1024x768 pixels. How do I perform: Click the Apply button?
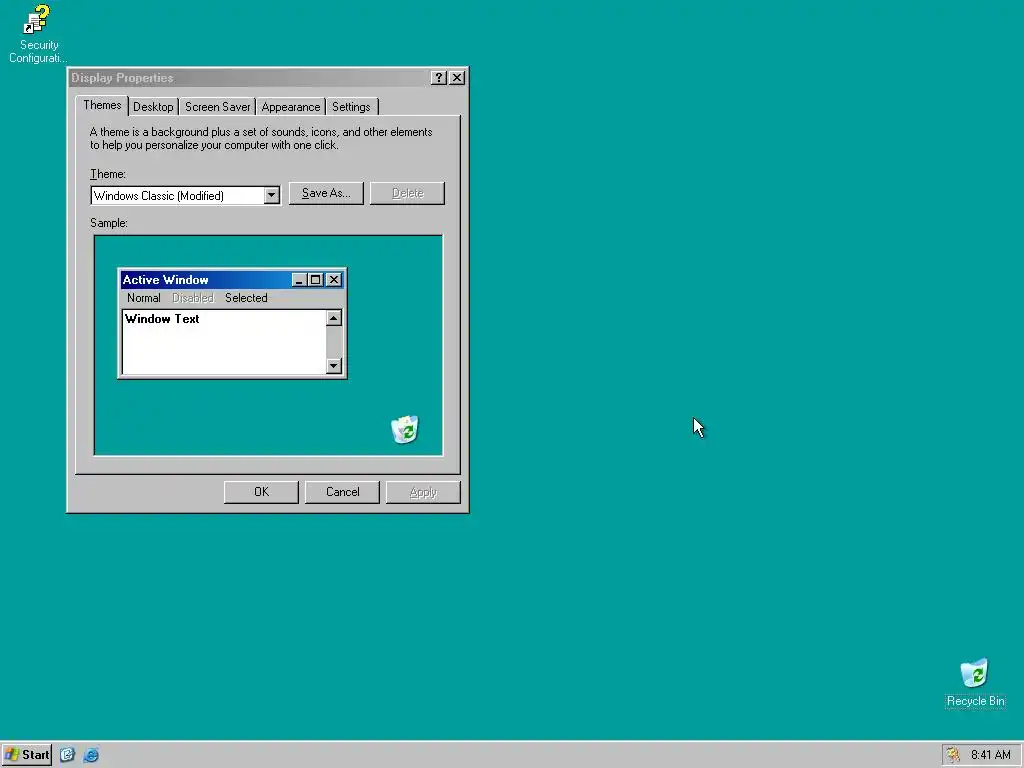[x=423, y=492]
